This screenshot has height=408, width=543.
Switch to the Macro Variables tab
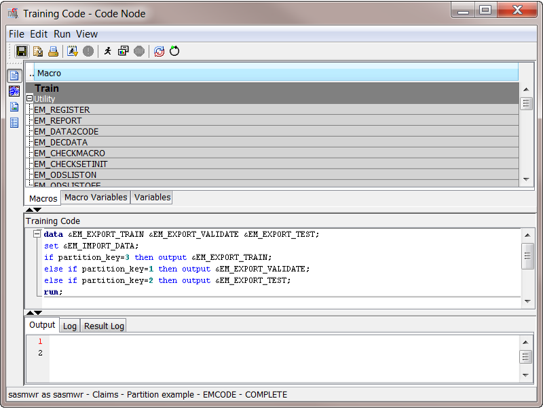click(x=96, y=197)
